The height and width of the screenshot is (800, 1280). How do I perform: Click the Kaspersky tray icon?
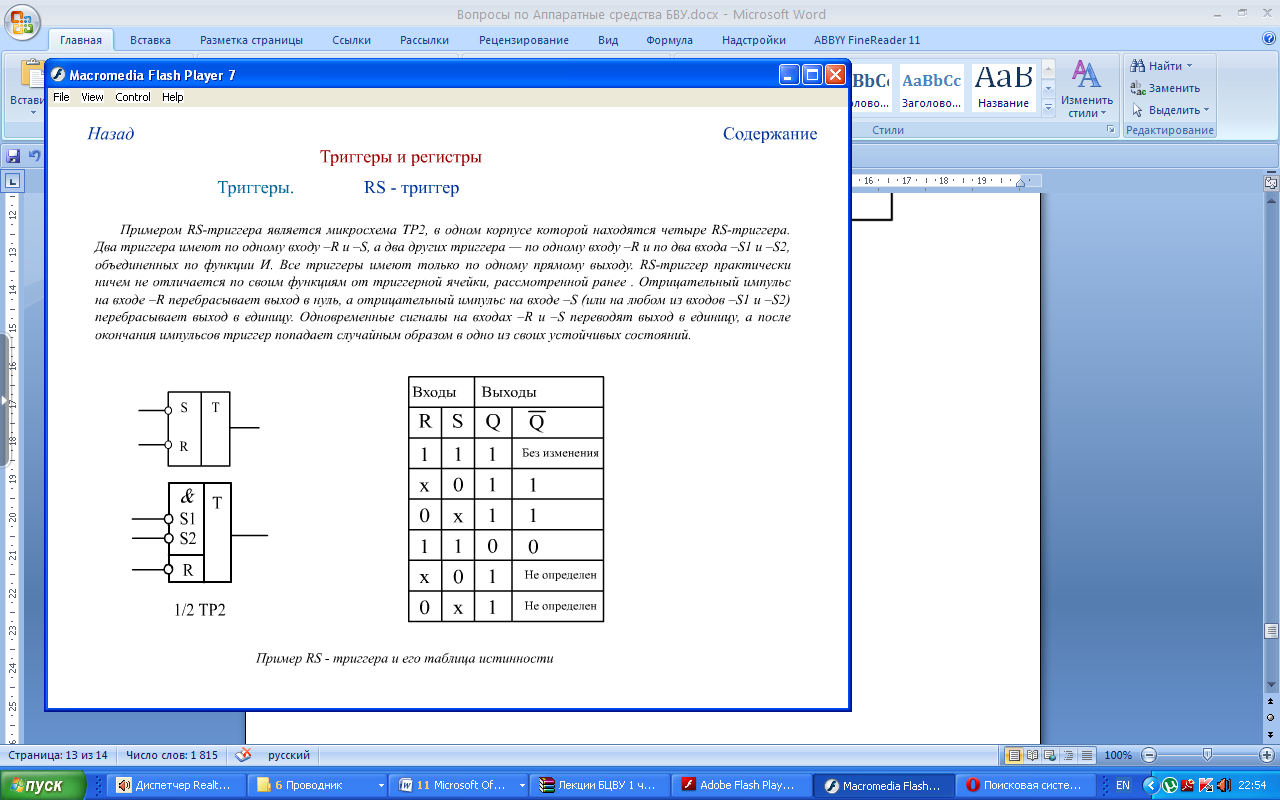[1205, 786]
